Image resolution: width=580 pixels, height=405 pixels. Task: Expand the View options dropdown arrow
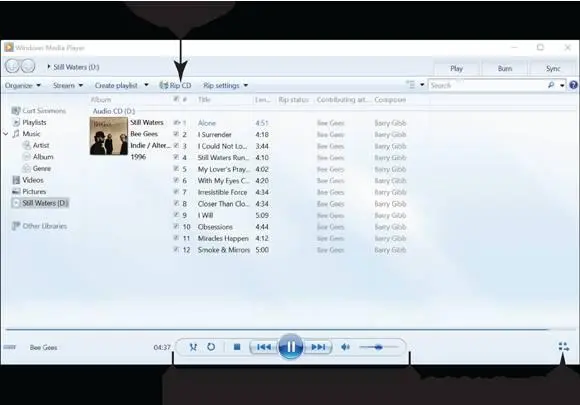tap(422, 85)
